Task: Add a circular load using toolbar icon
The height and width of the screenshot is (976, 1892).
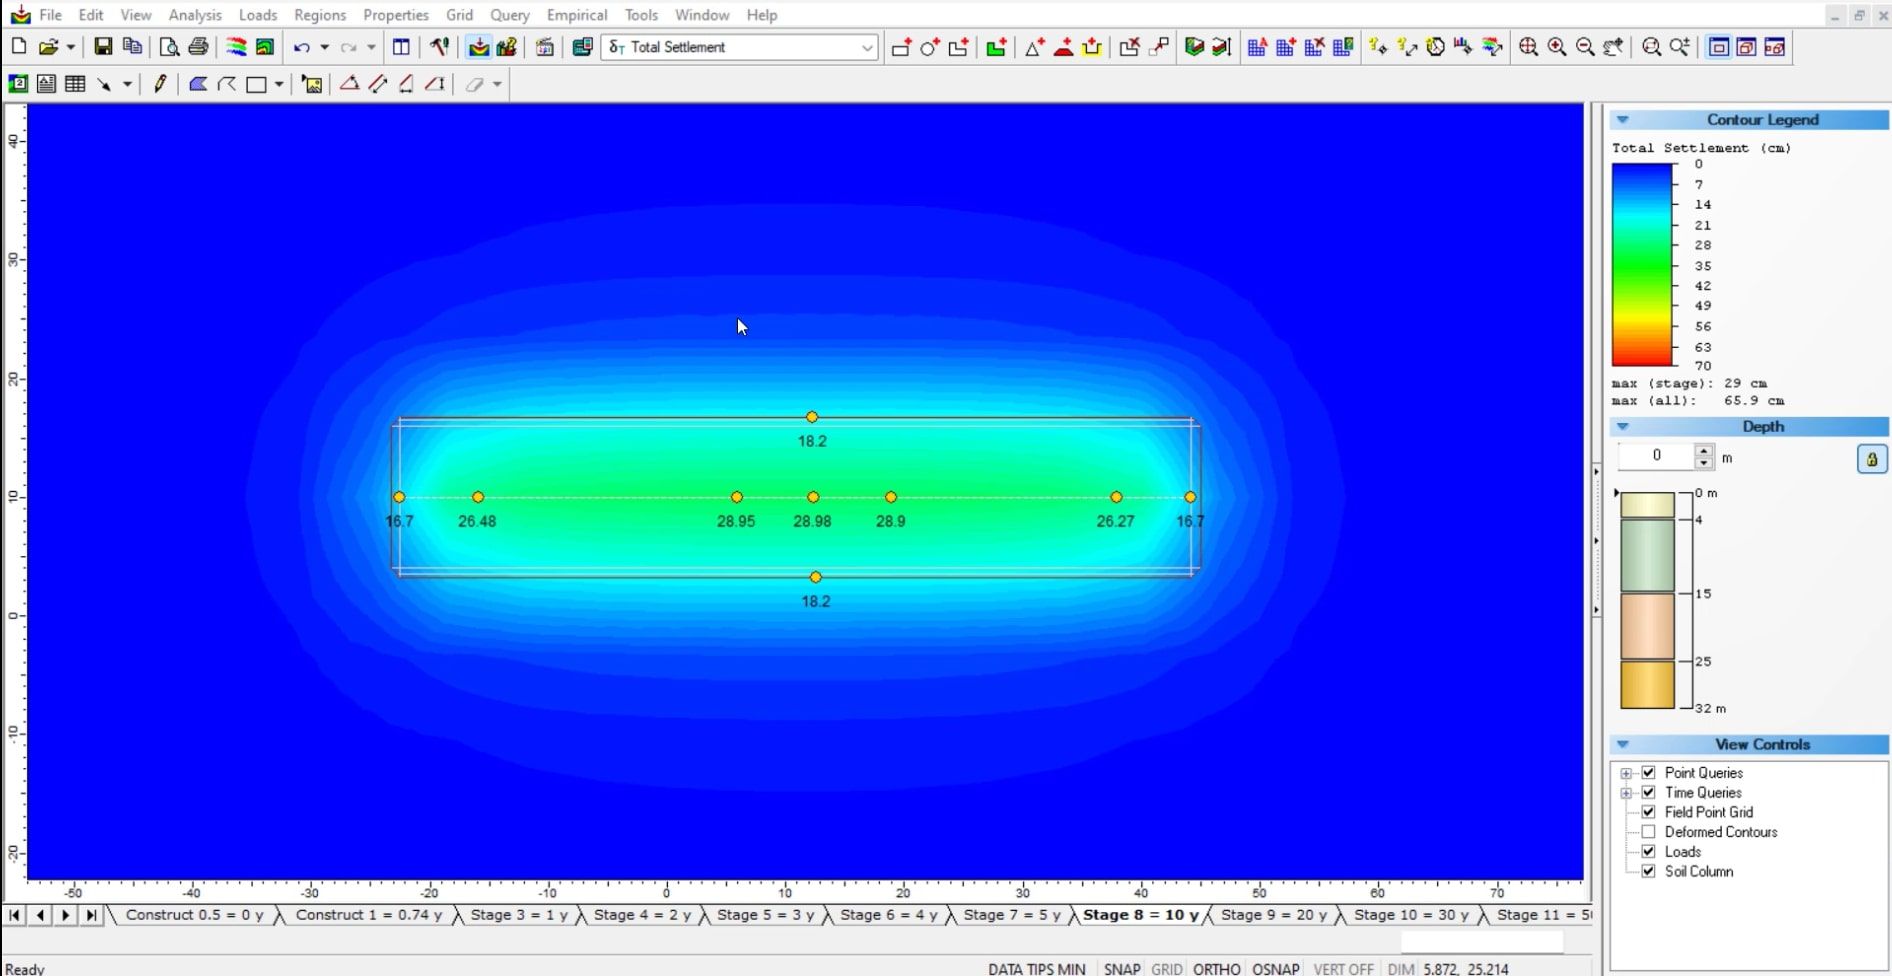Action: point(929,47)
